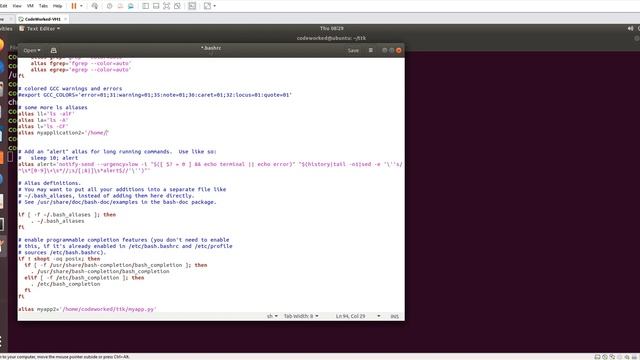640x360 pixels.
Task: Click the VMware hard disk status icon
Action: [x=597, y=357]
